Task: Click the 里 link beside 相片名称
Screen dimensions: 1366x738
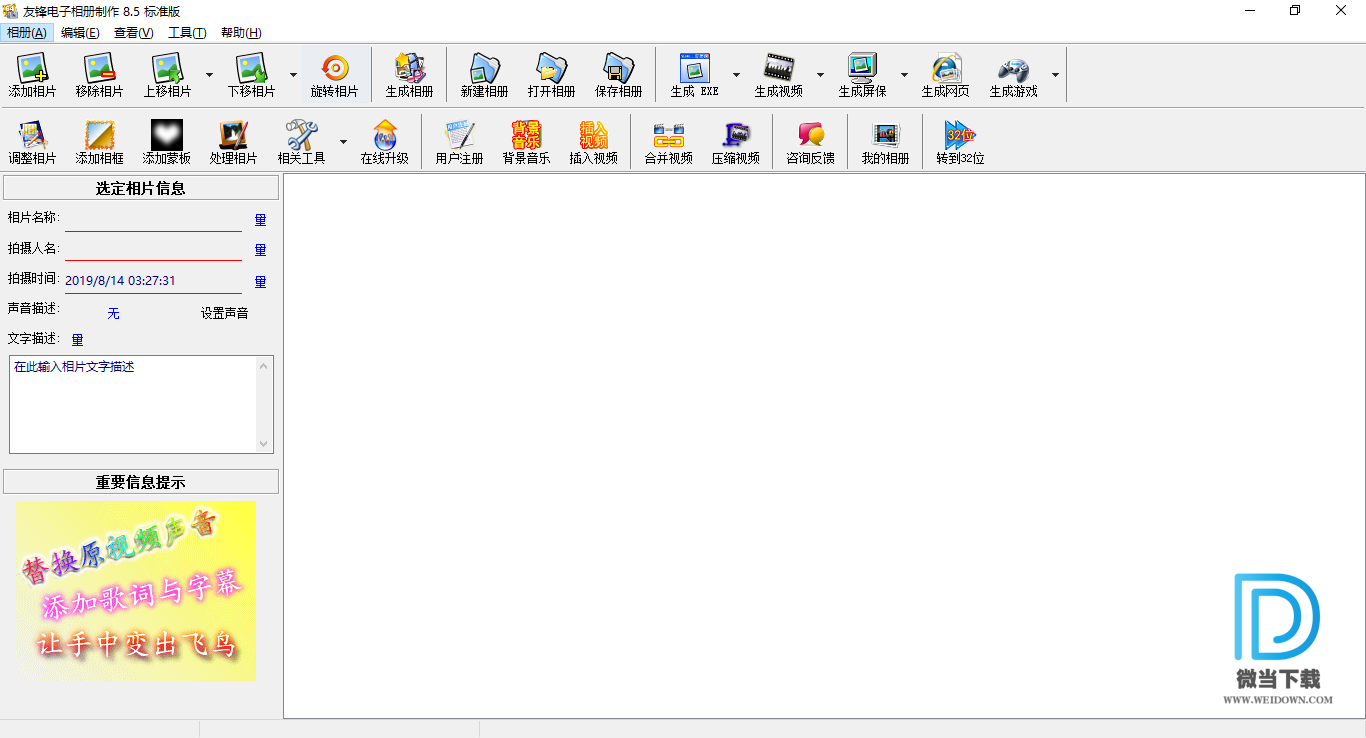Action: 260,220
